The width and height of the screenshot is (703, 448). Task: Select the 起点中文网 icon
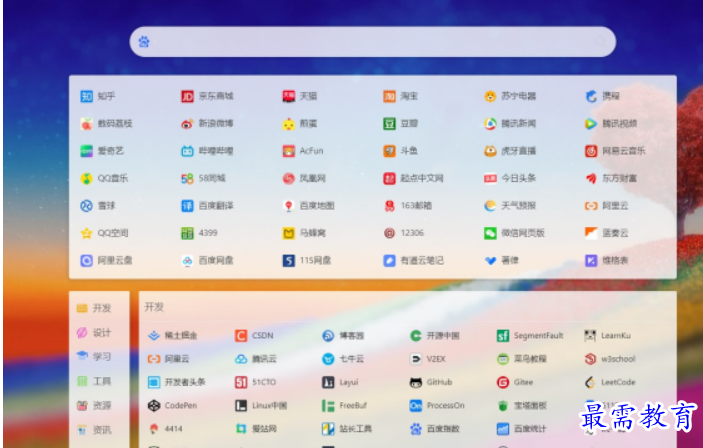(389, 178)
